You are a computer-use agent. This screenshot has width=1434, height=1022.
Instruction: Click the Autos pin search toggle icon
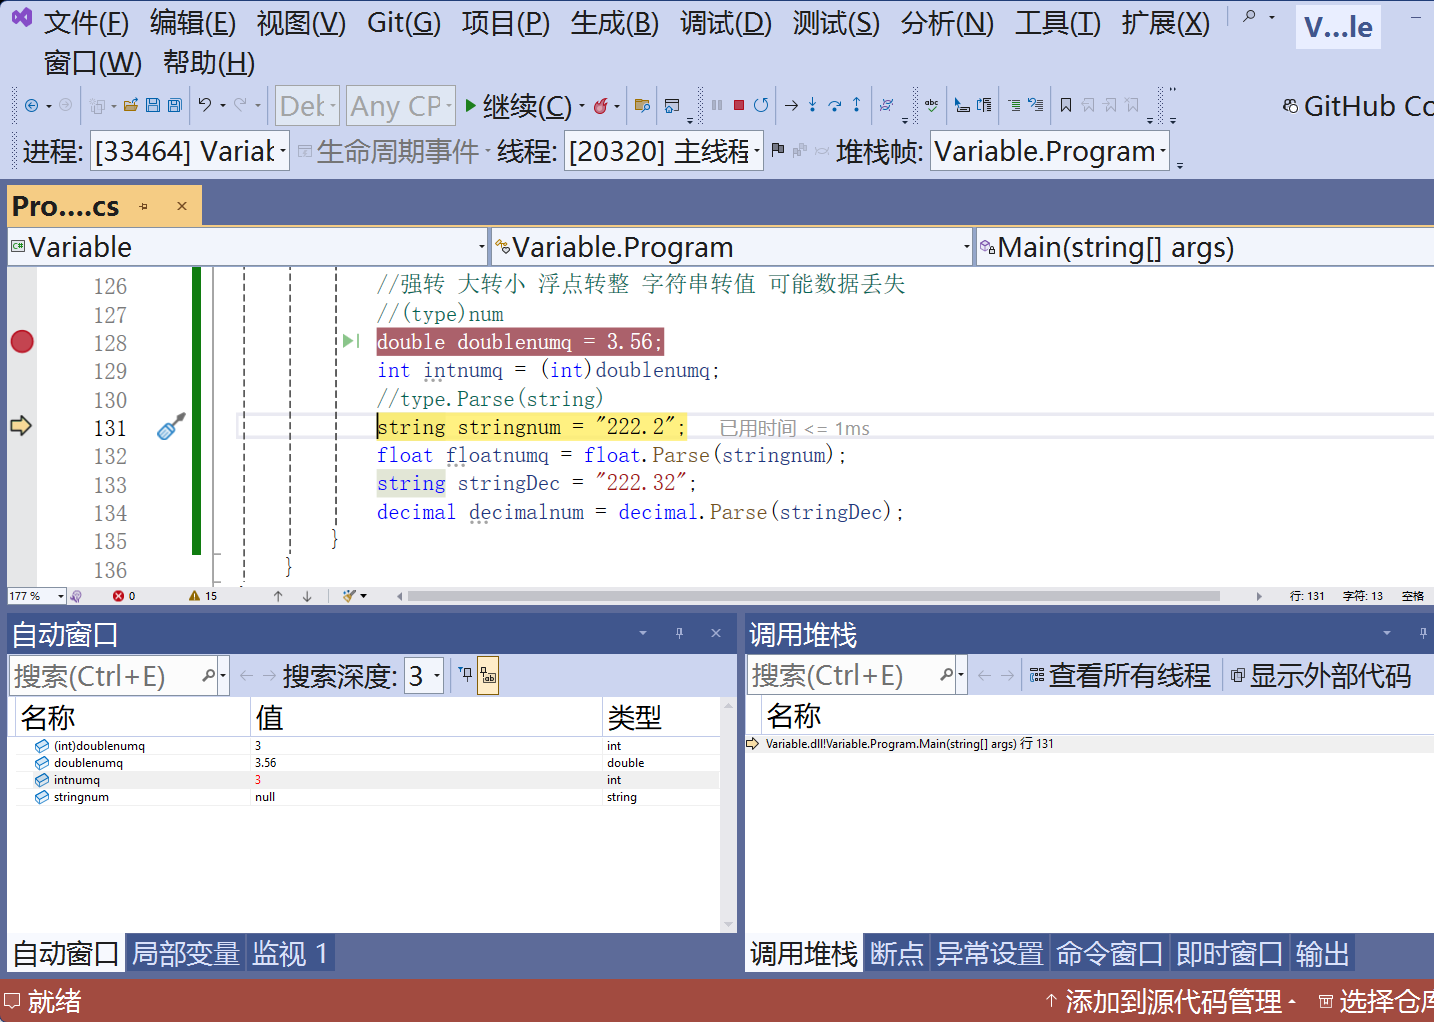coord(466,676)
